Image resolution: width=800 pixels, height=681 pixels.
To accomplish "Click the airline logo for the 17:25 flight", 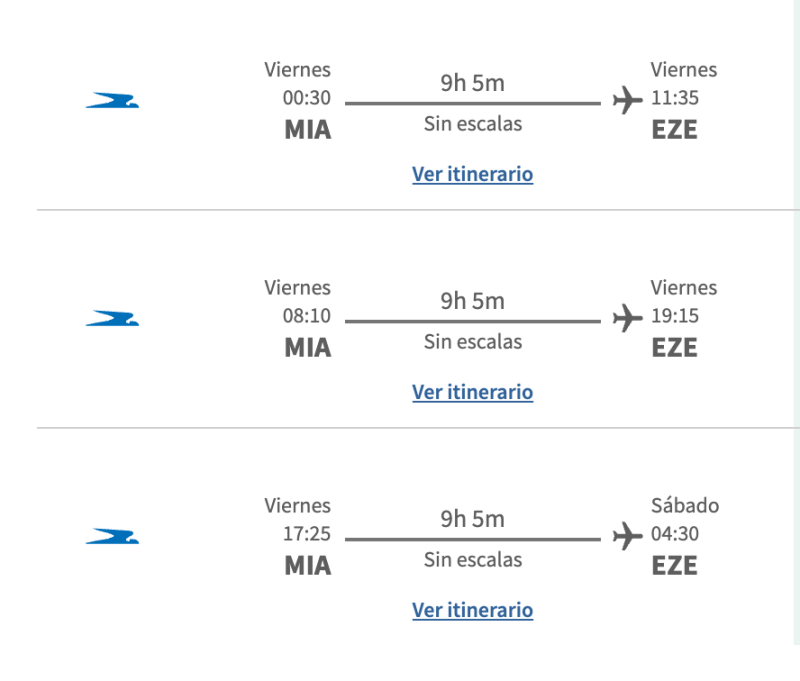I will coord(112,536).
